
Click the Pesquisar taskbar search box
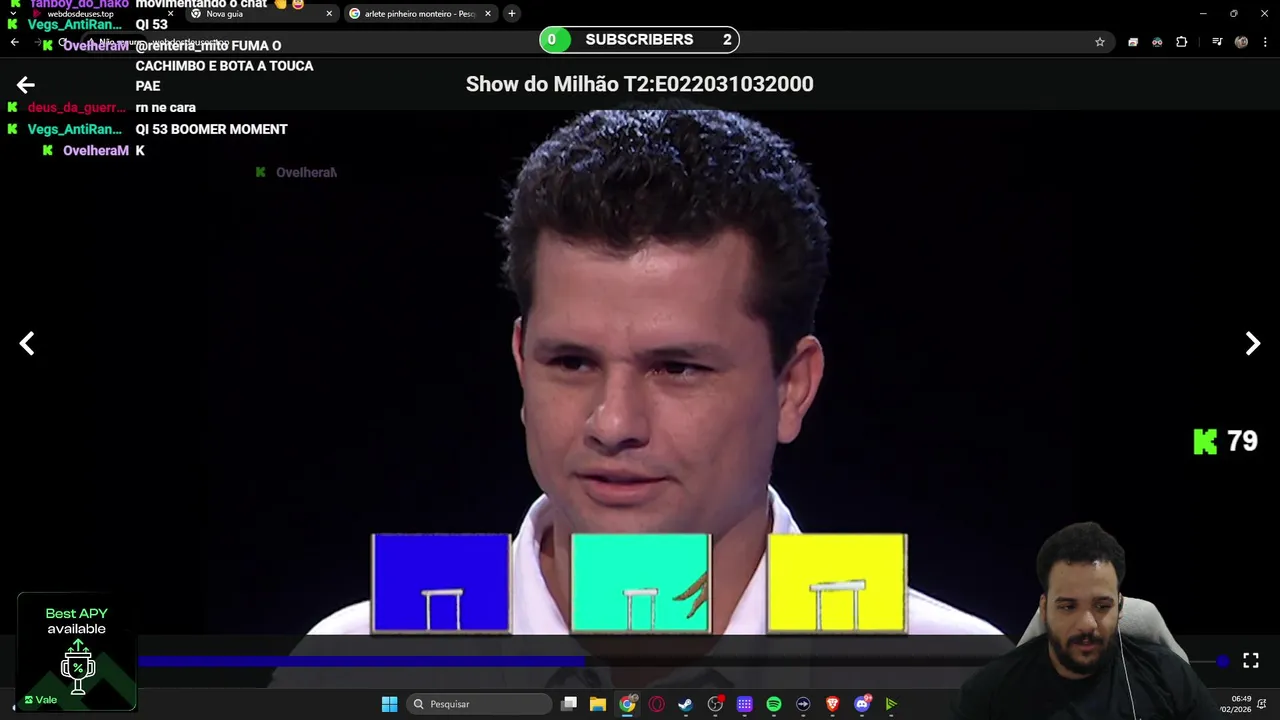pos(479,704)
